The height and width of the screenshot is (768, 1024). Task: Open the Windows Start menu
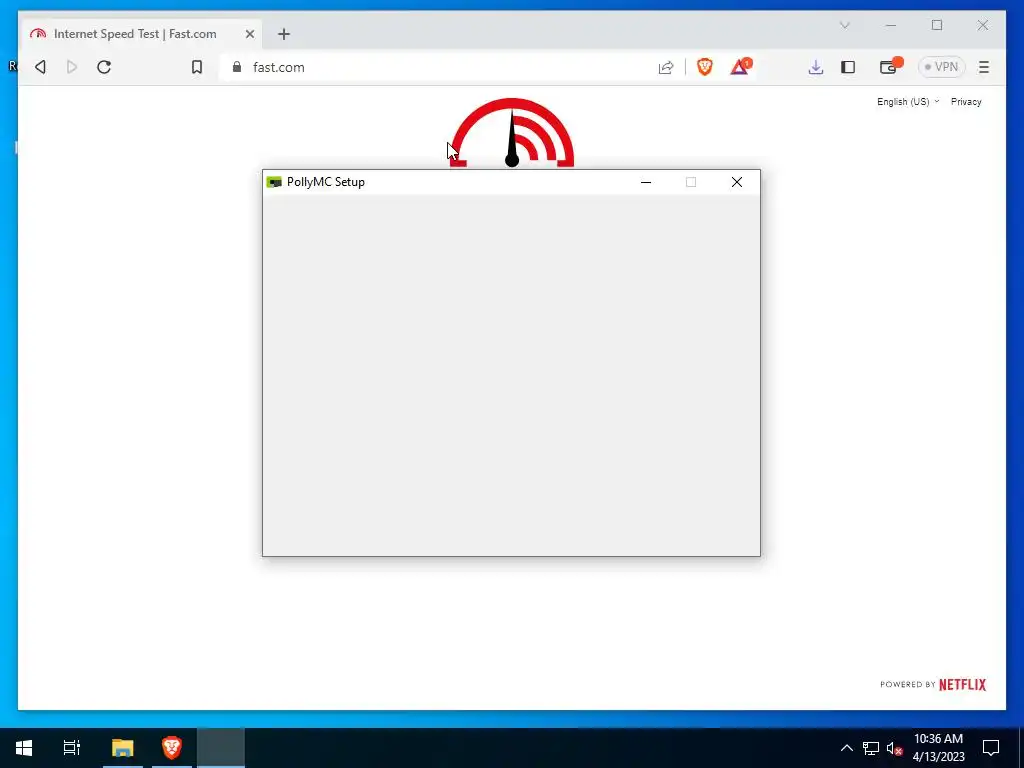pyautogui.click(x=24, y=748)
